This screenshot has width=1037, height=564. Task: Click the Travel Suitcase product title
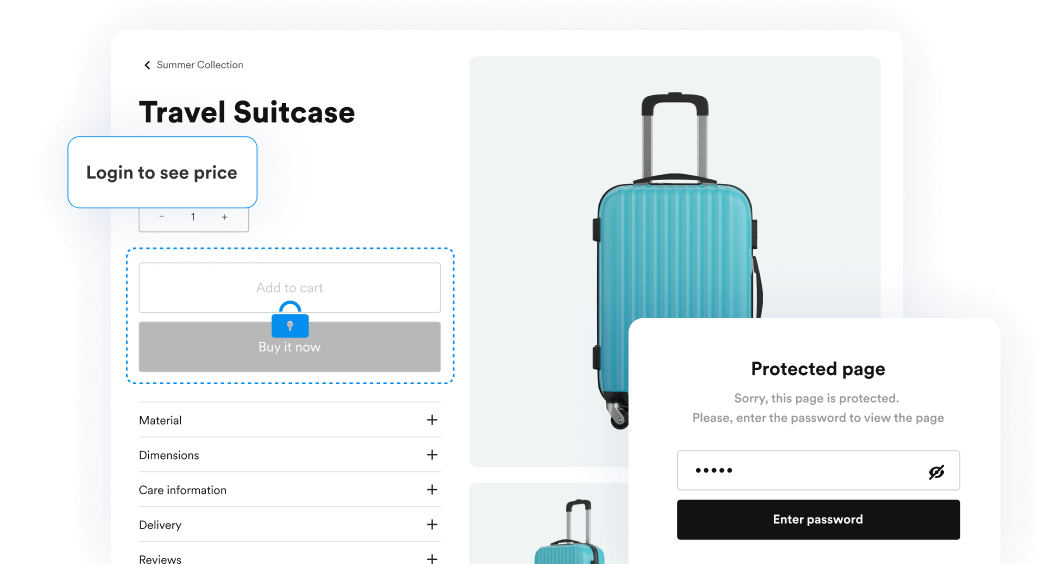(x=247, y=112)
